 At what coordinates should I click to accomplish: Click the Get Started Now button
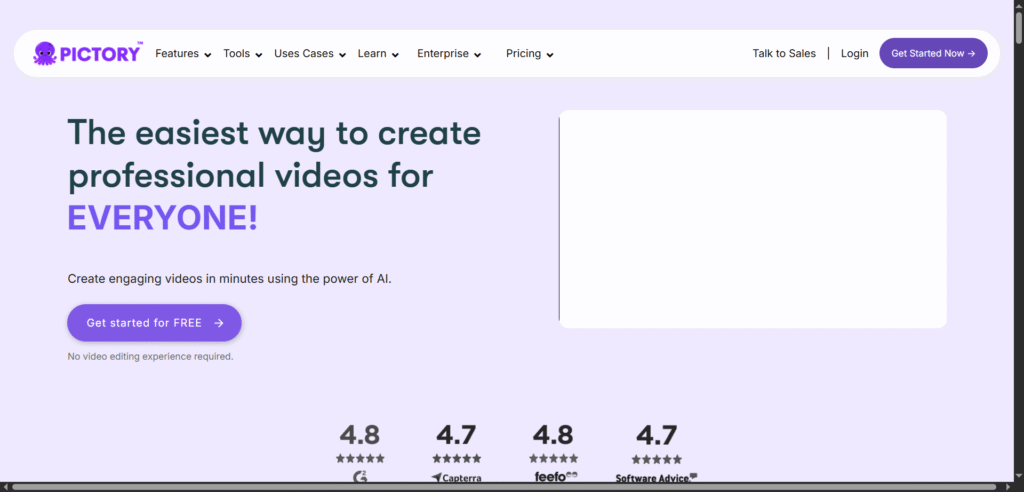tap(933, 53)
